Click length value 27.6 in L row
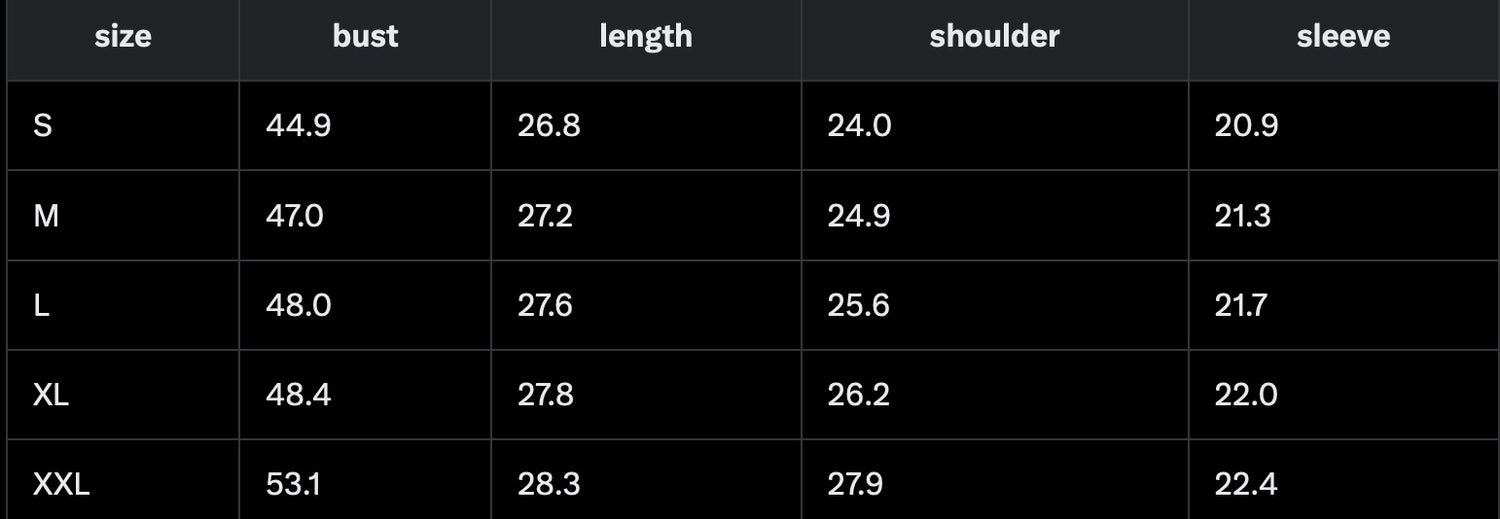 [x=545, y=305]
